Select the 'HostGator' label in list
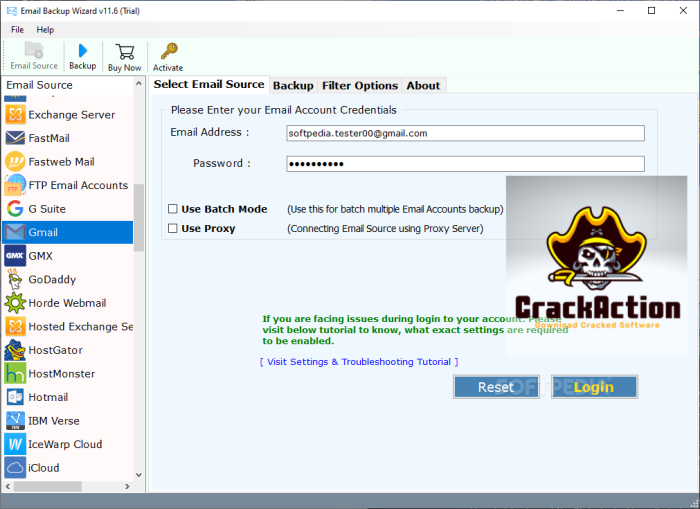 (56, 350)
